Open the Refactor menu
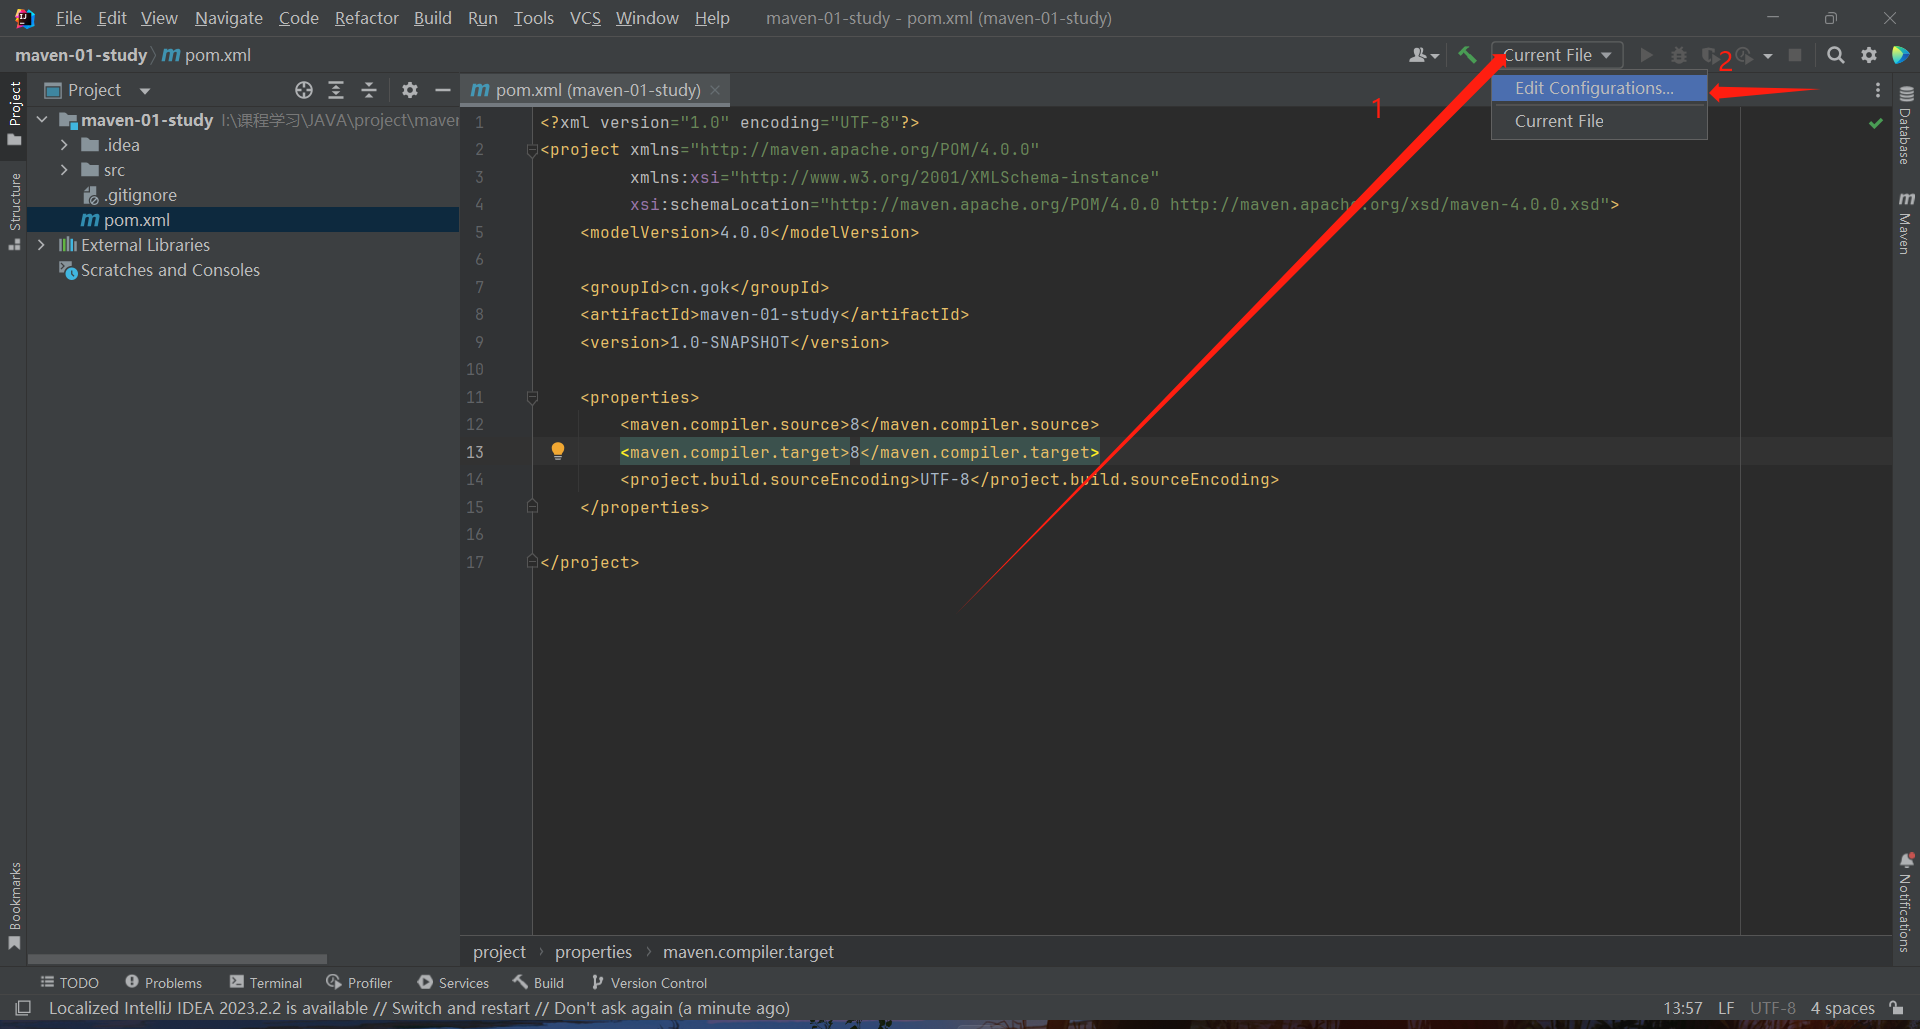Screen dimensions: 1920x1029 (x=366, y=18)
